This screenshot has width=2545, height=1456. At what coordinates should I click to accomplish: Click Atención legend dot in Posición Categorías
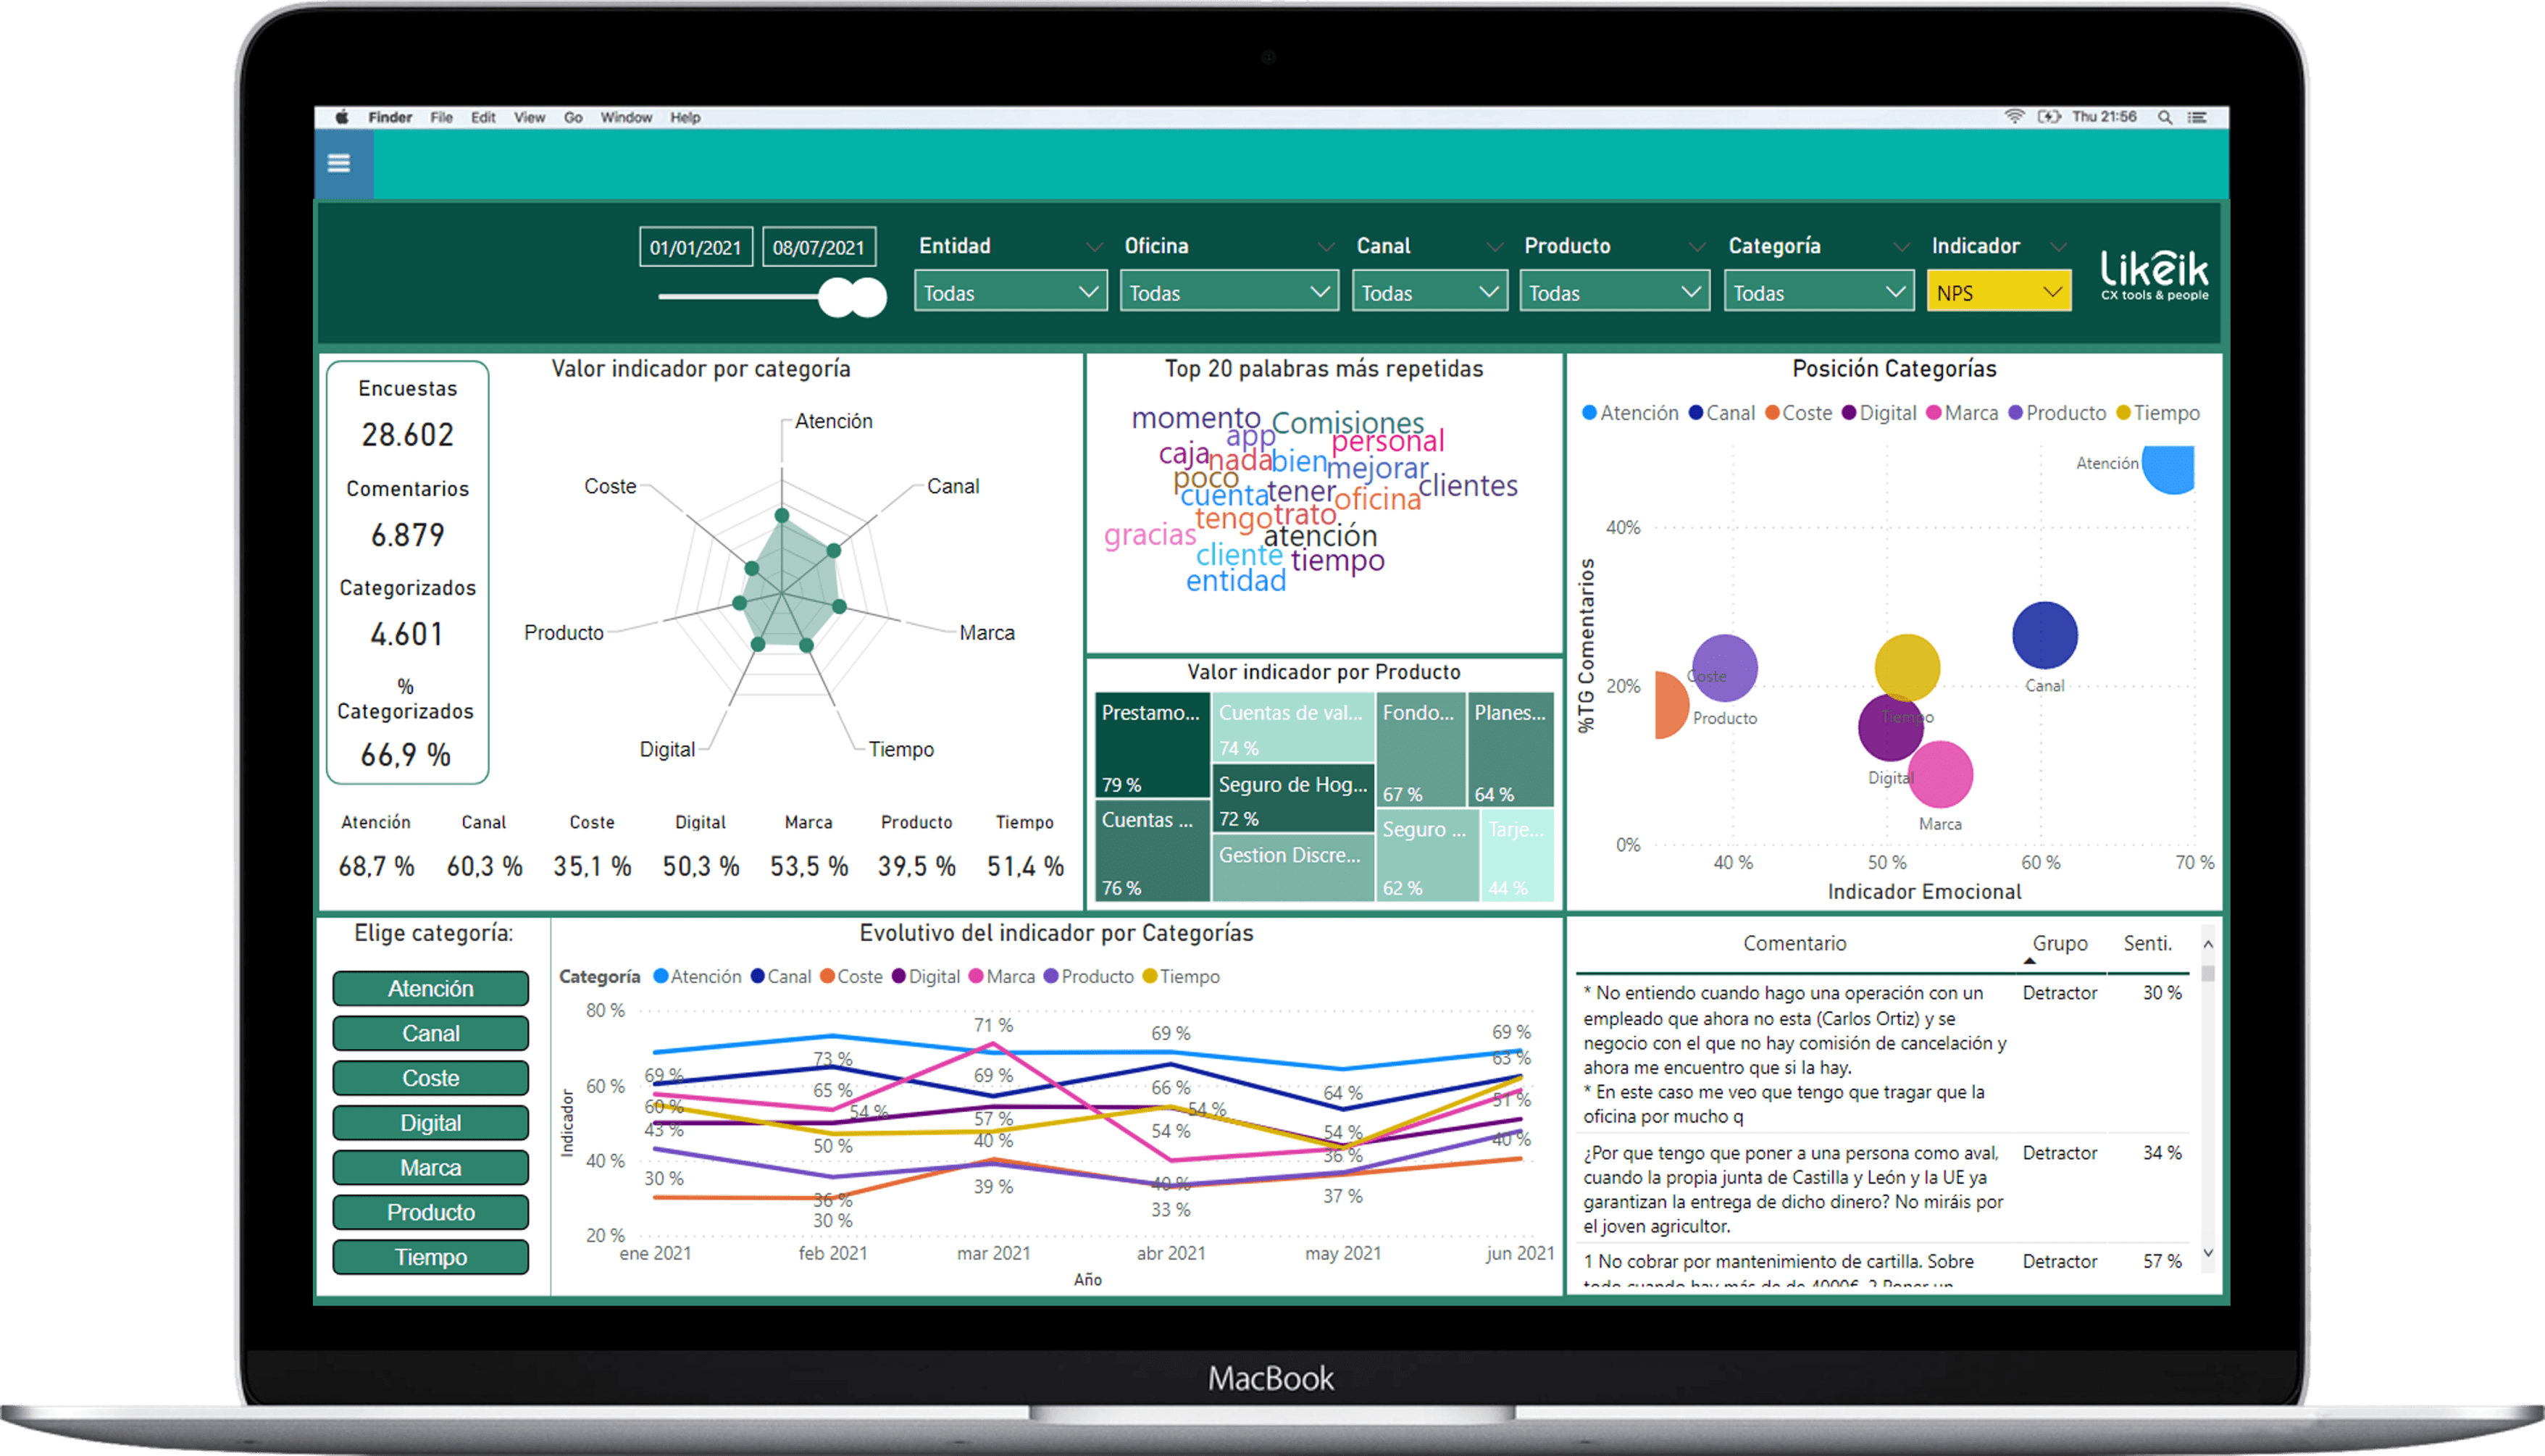pyautogui.click(x=1589, y=413)
